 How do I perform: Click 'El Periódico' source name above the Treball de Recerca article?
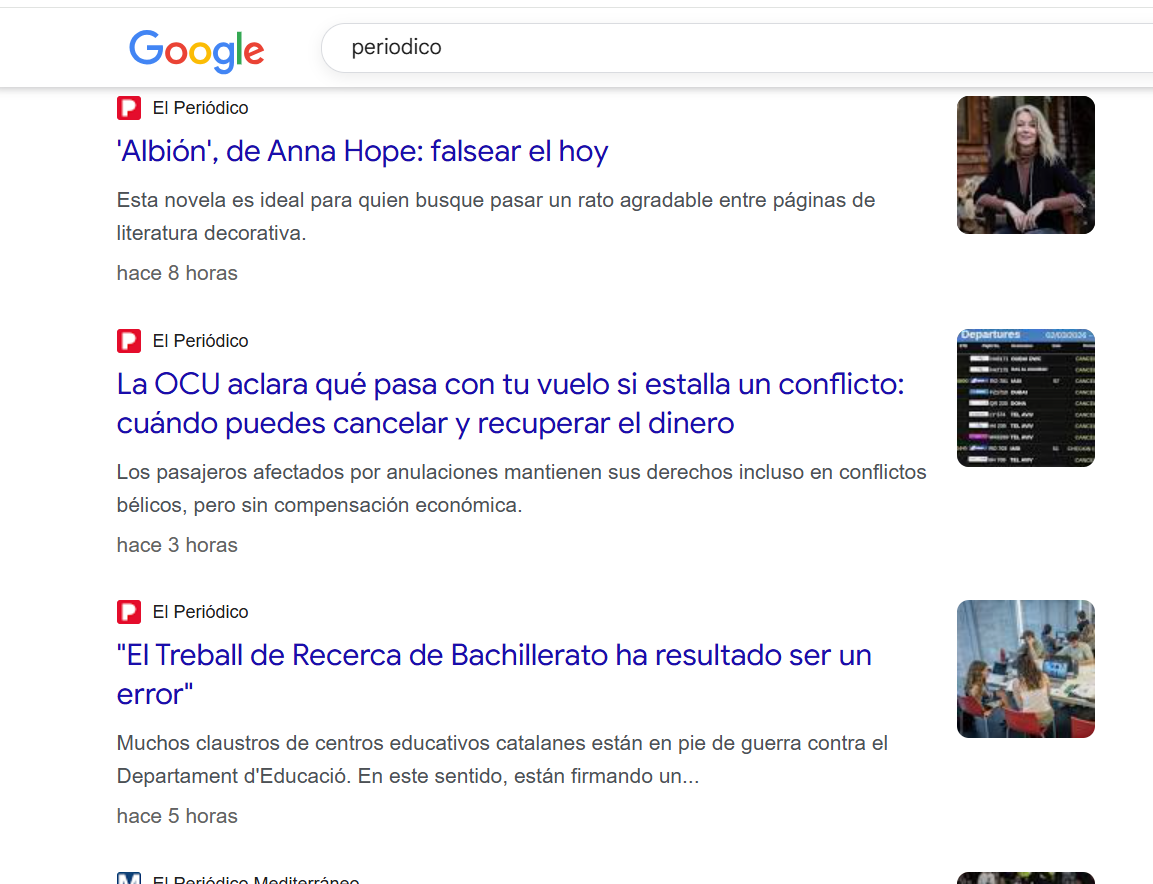point(201,612)
